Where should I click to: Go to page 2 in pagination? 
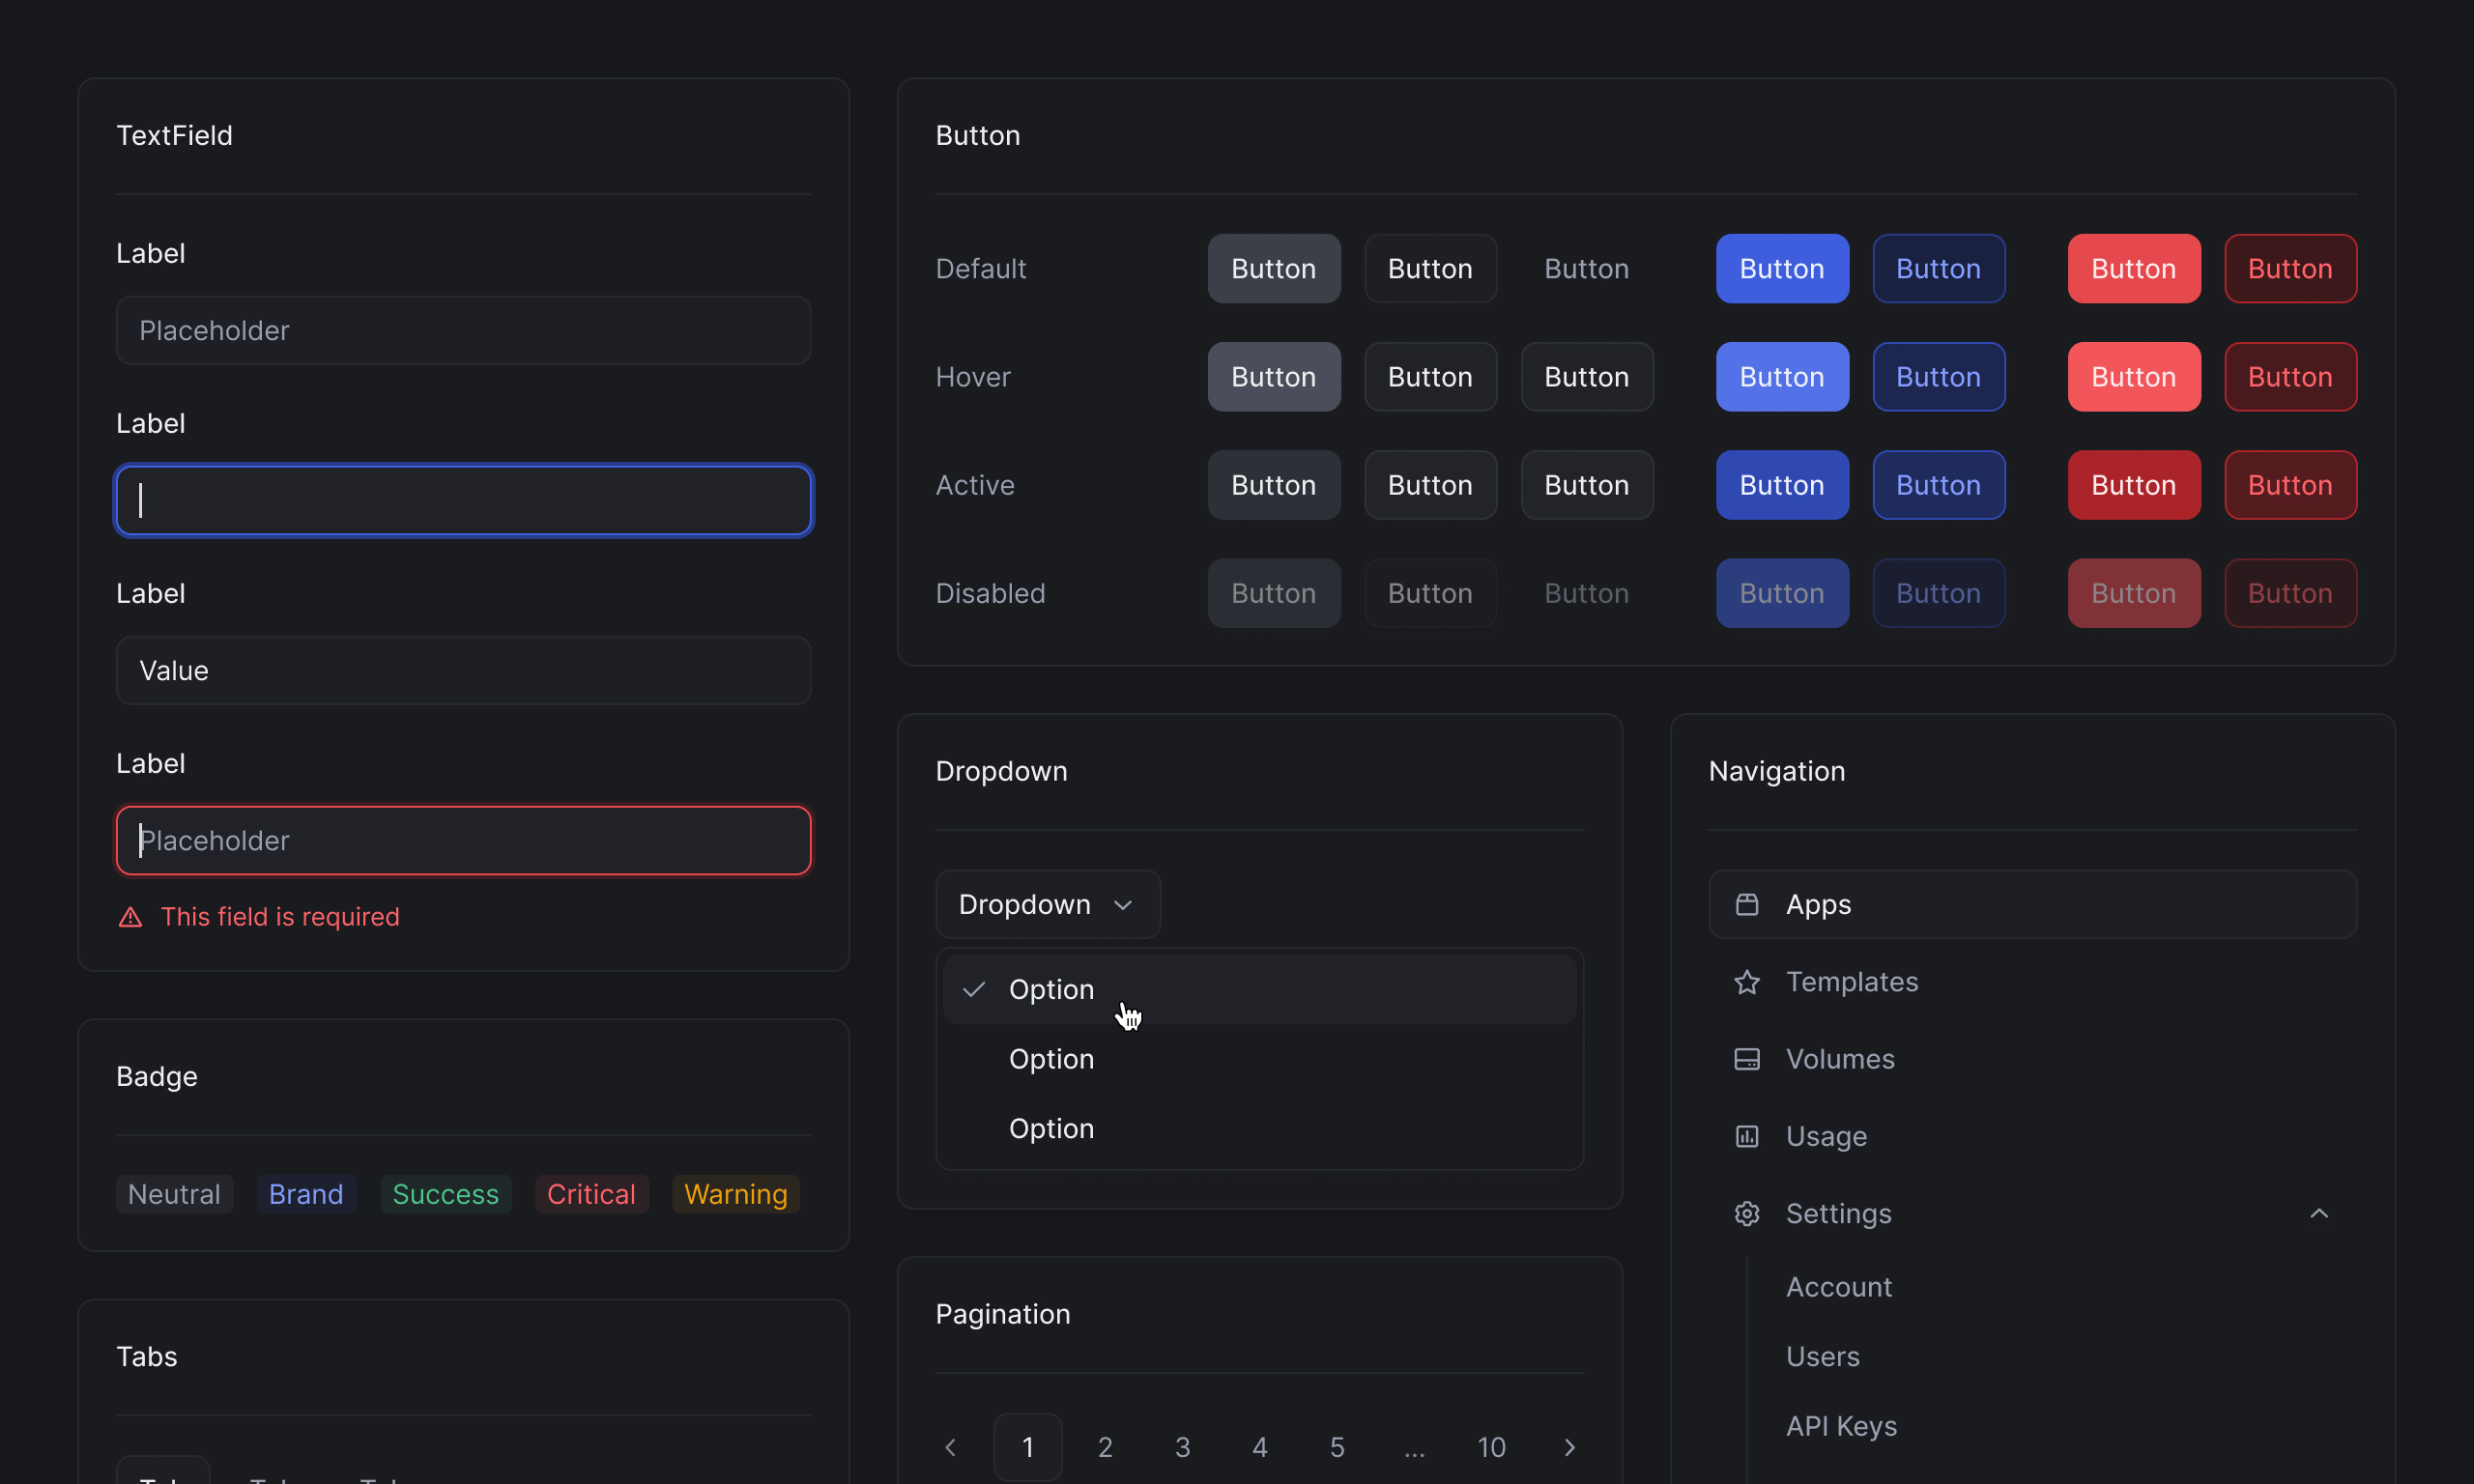coord(1105,1447)
